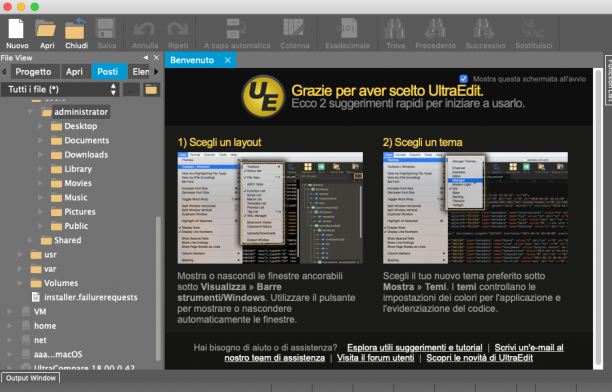Close the File View panel
The width and height of the screenshot is (612, 392).
point(156,57)
